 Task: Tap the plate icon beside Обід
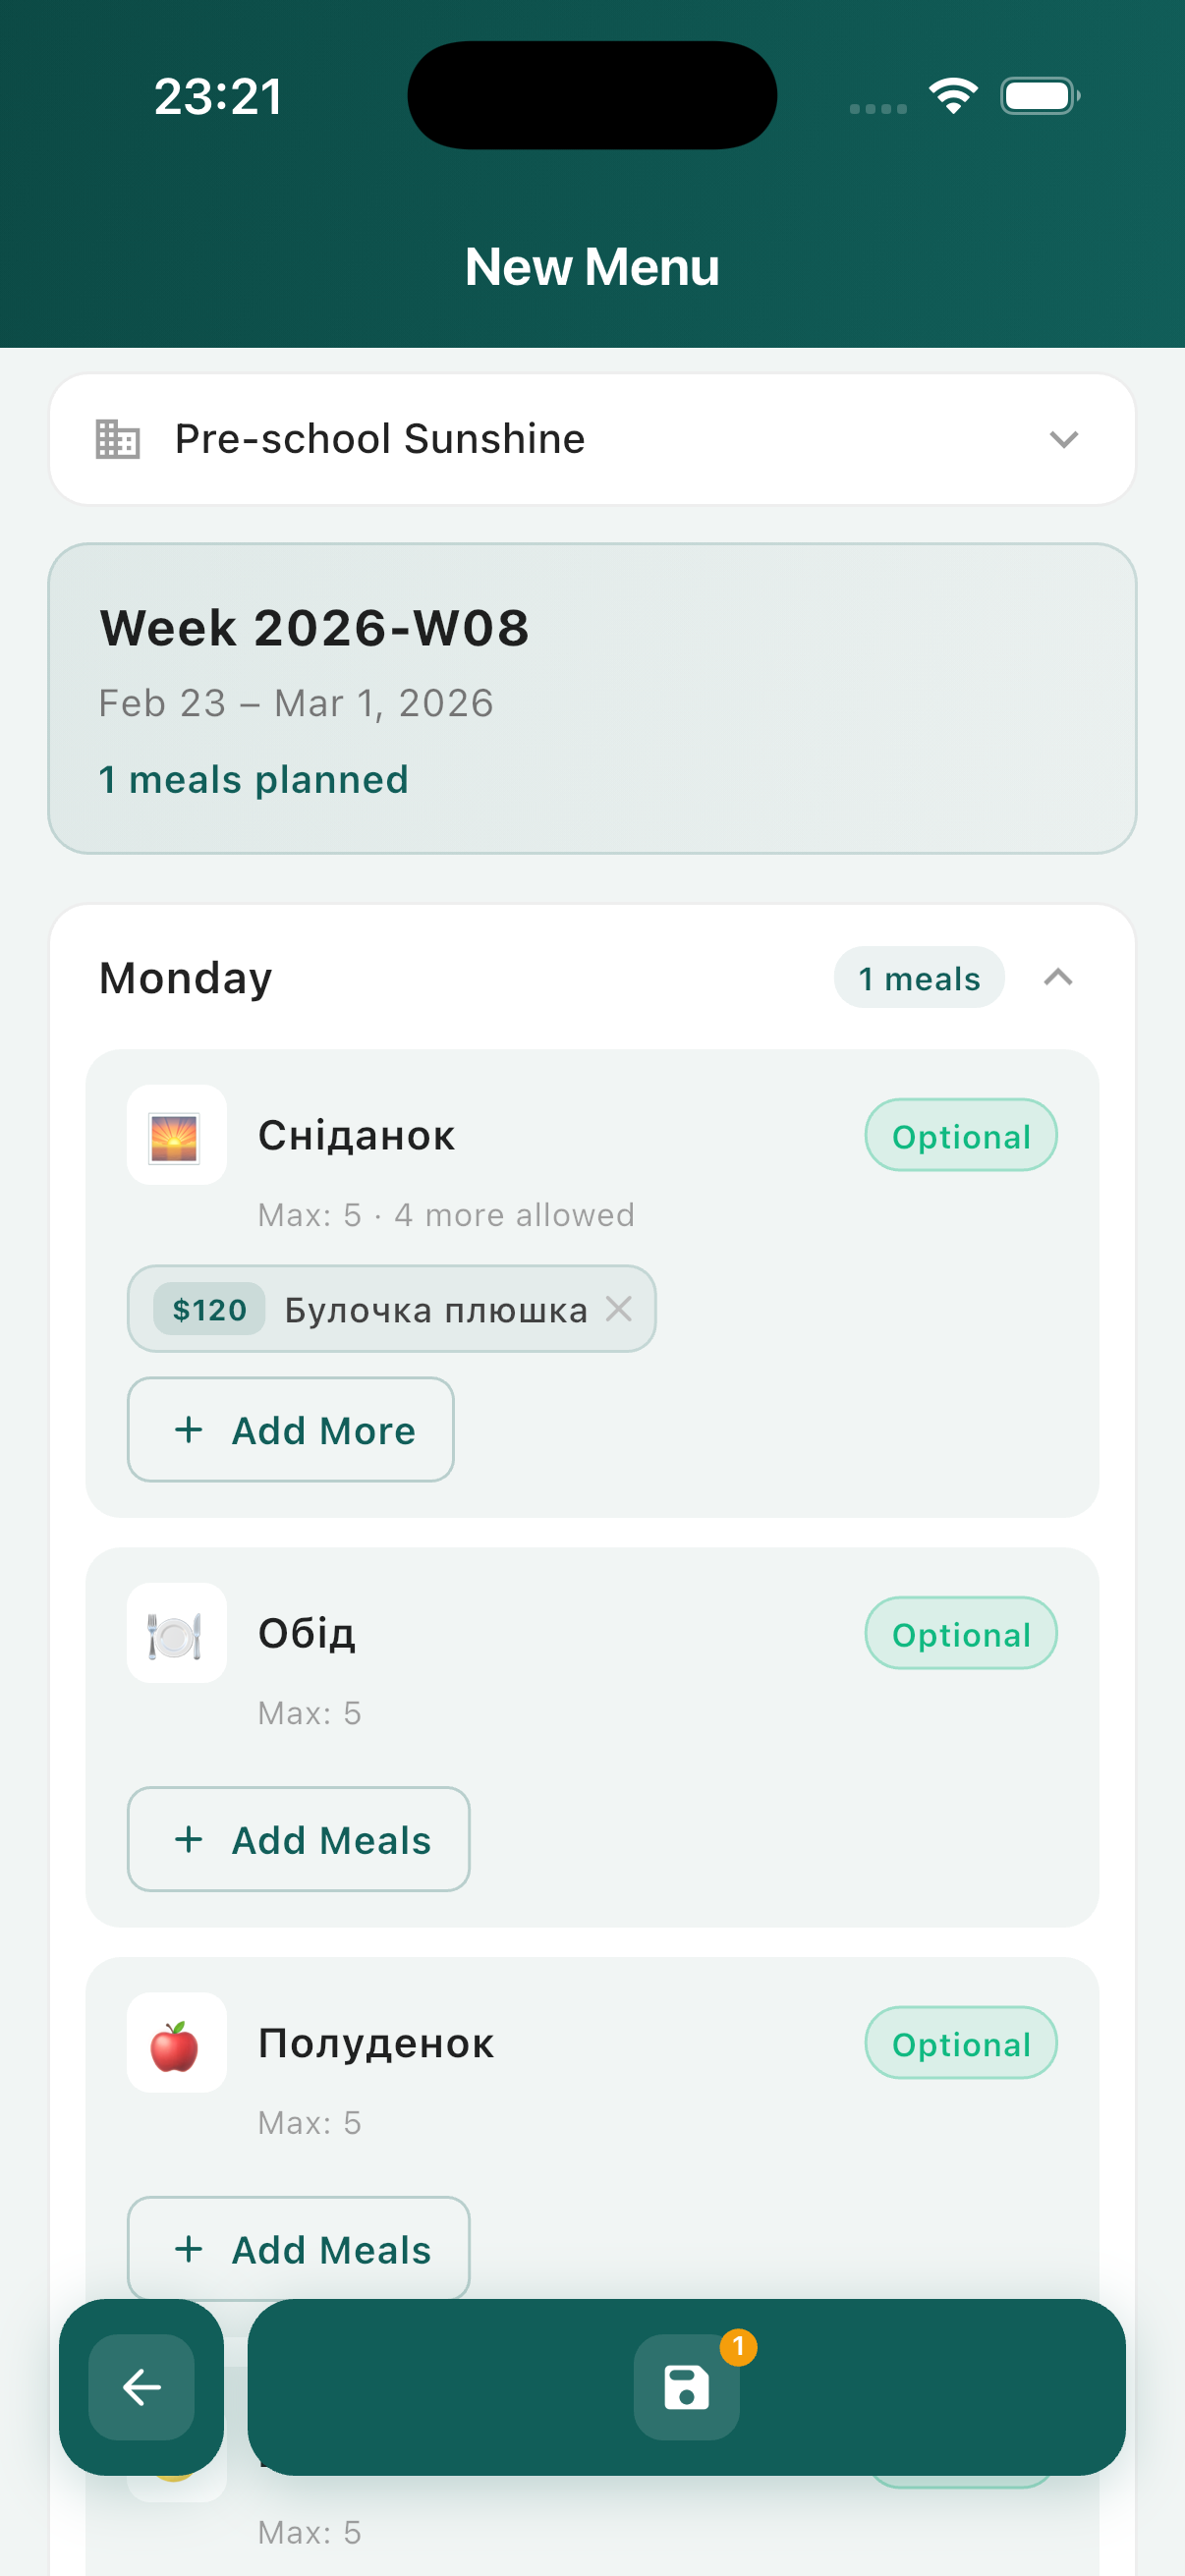click(x=176, y=1633)
